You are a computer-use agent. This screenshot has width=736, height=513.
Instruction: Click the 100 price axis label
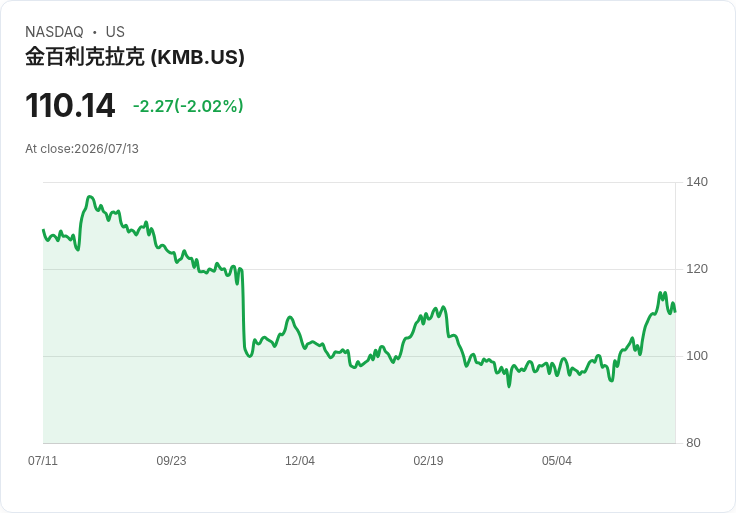tap(697, 356)
